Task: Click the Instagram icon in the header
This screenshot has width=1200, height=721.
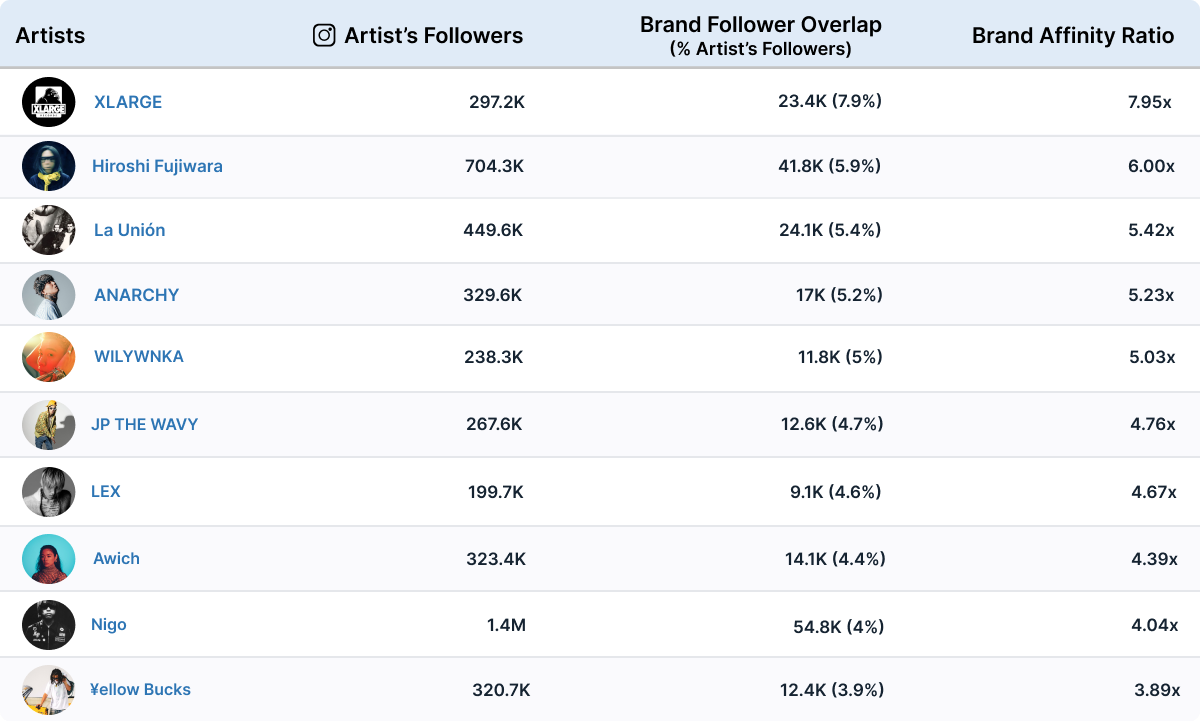Action: click(324, 36)
